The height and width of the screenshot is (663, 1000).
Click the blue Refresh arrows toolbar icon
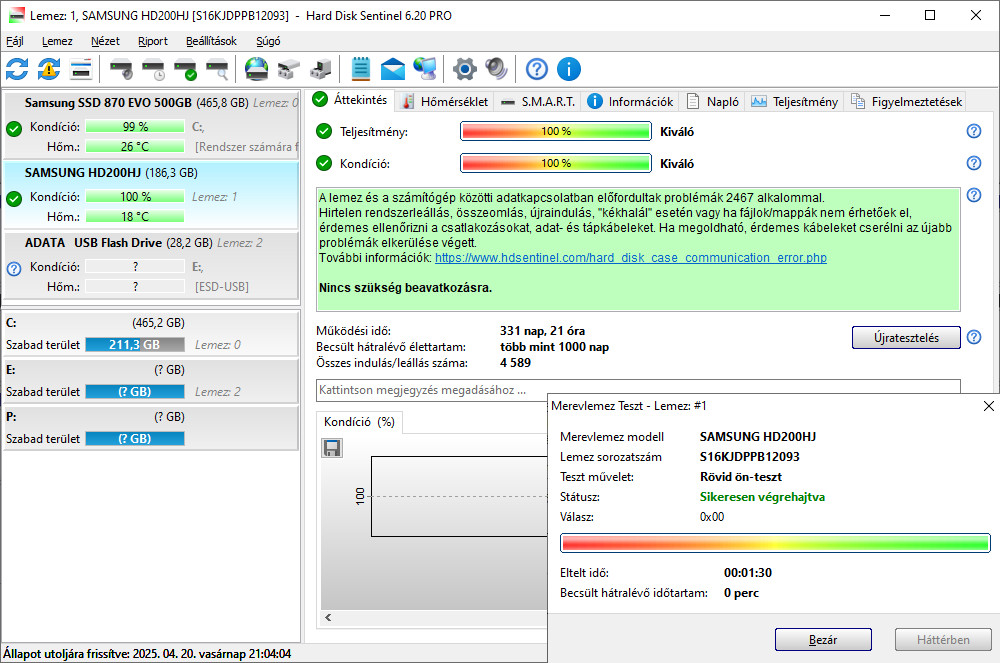[x=17, y=69]
